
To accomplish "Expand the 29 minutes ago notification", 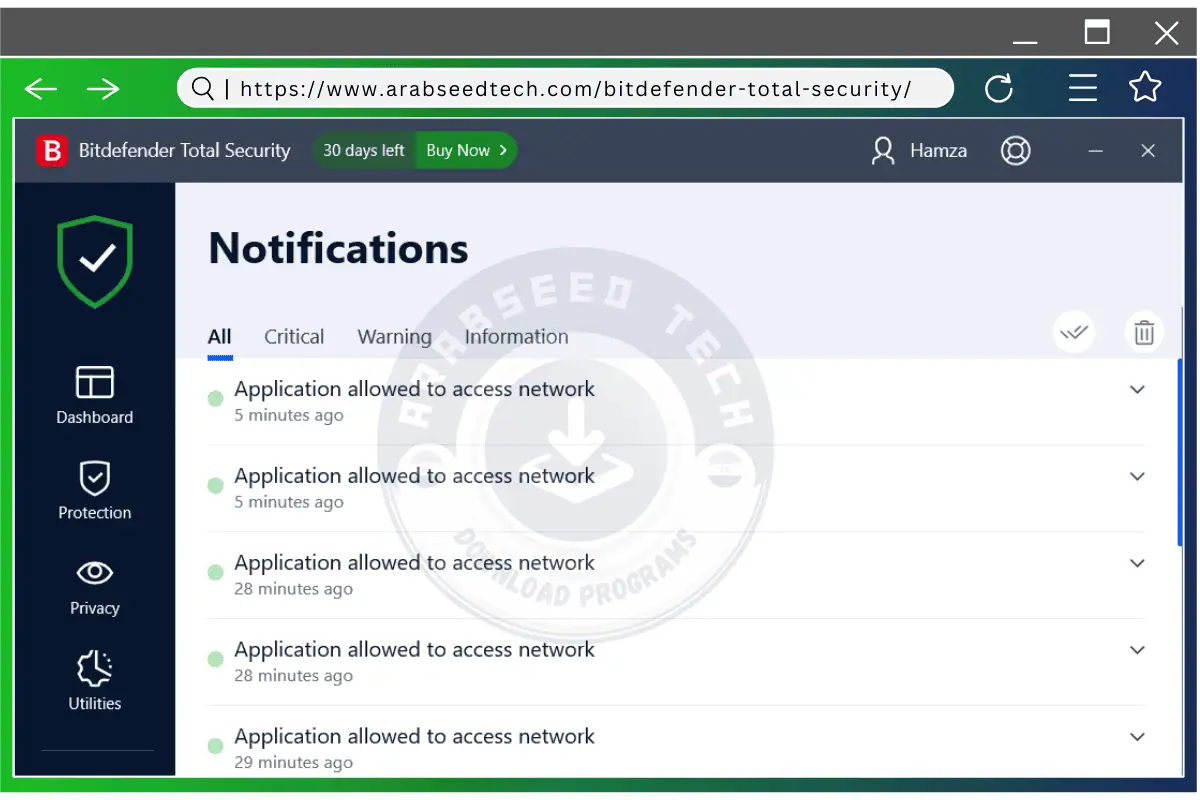I will pyautogui.click(x=1137, y=736).
